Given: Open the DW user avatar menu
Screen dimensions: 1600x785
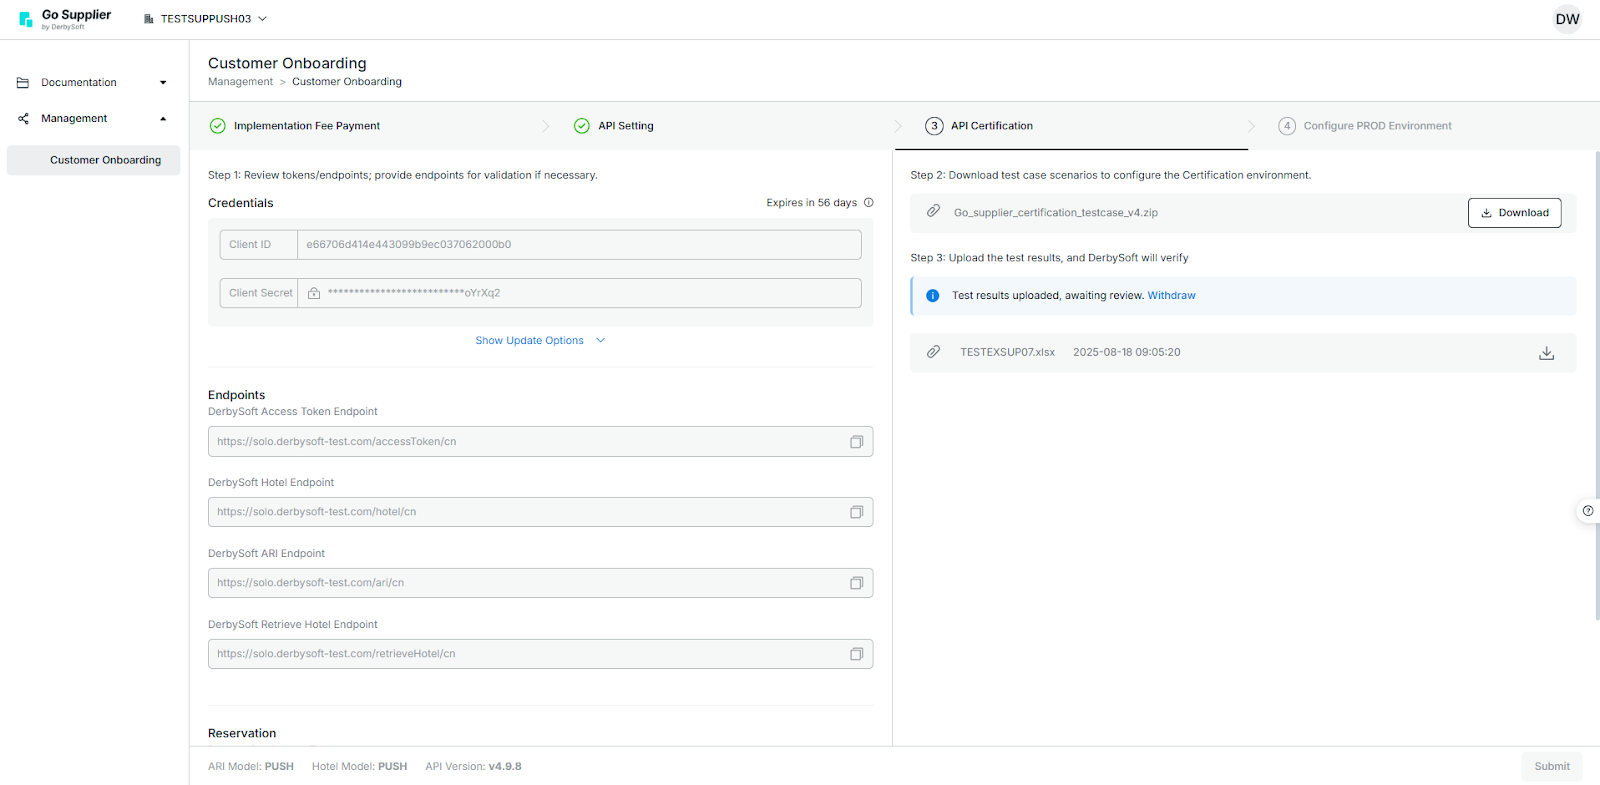Looking at the screenshot, I should coord(1567,19).
